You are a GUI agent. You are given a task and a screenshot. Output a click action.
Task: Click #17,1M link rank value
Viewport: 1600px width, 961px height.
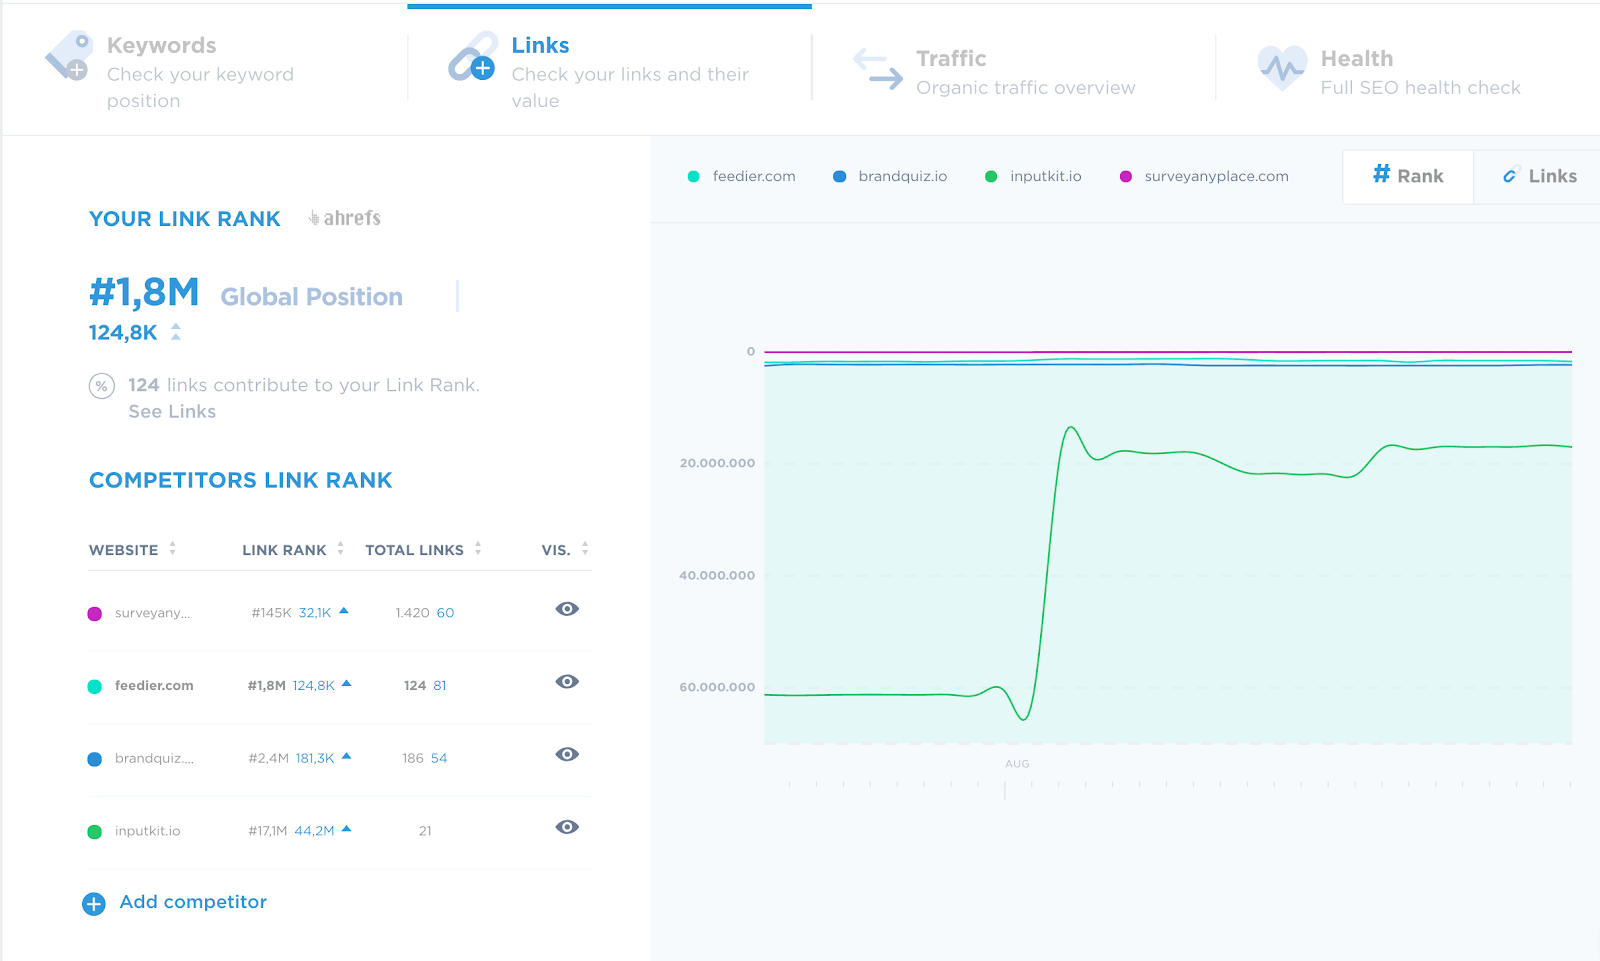(267, 831)
